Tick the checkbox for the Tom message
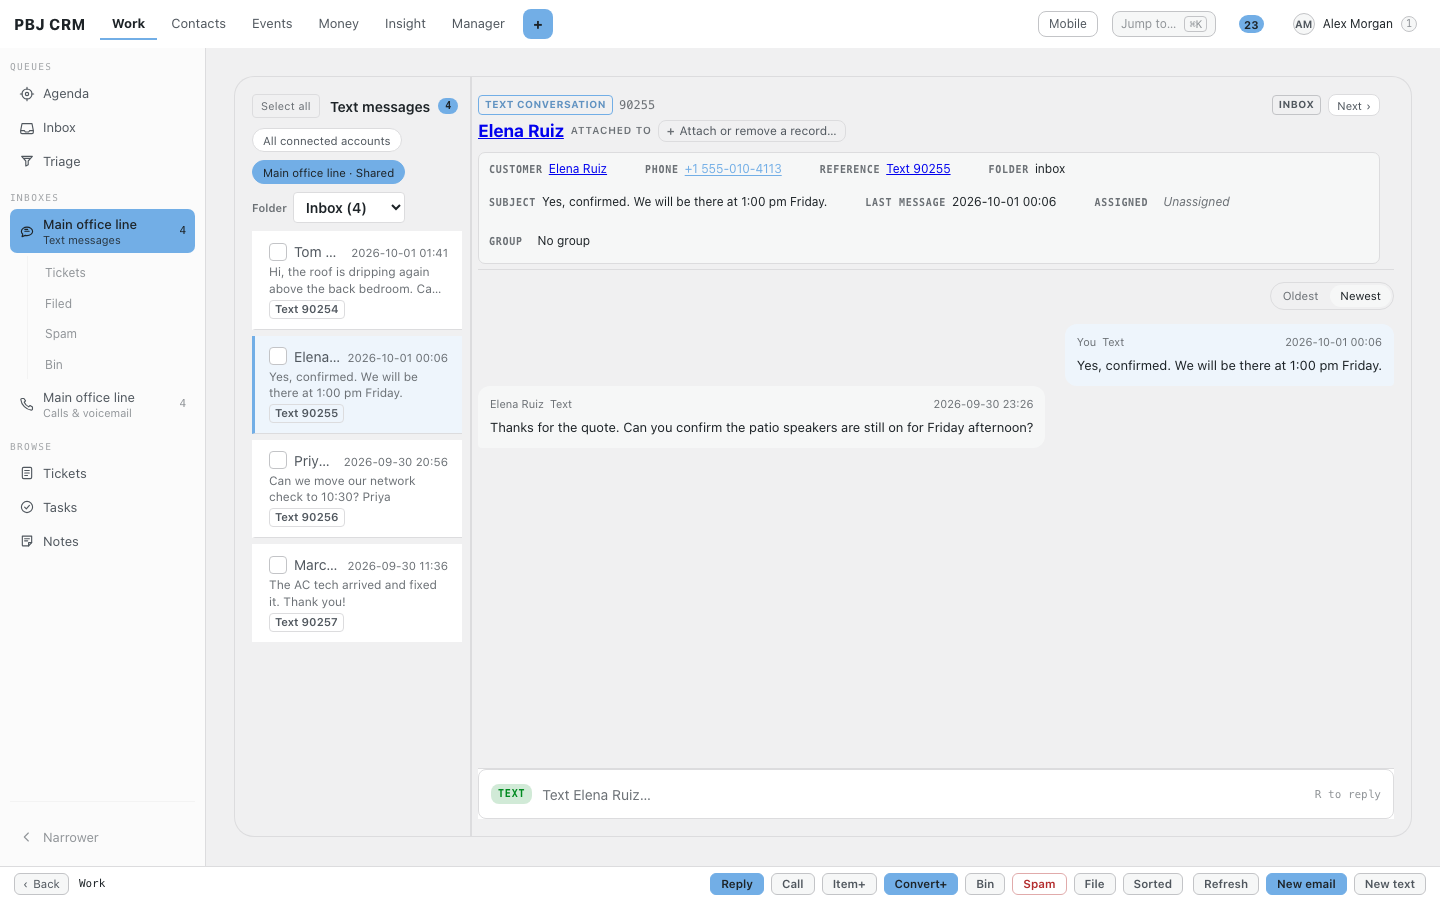Viewport: 1440px width, 900px height. (278, 252)
